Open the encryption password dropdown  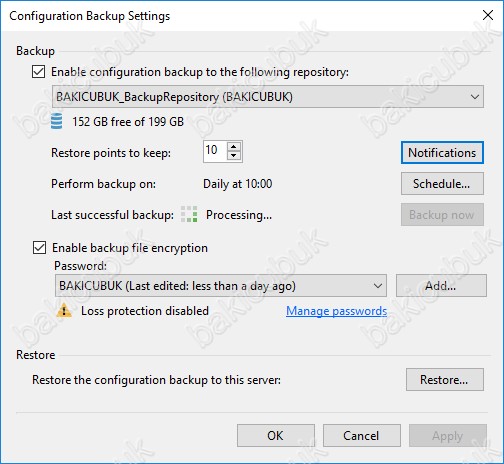pyautogui.click(x=221, y=286)
